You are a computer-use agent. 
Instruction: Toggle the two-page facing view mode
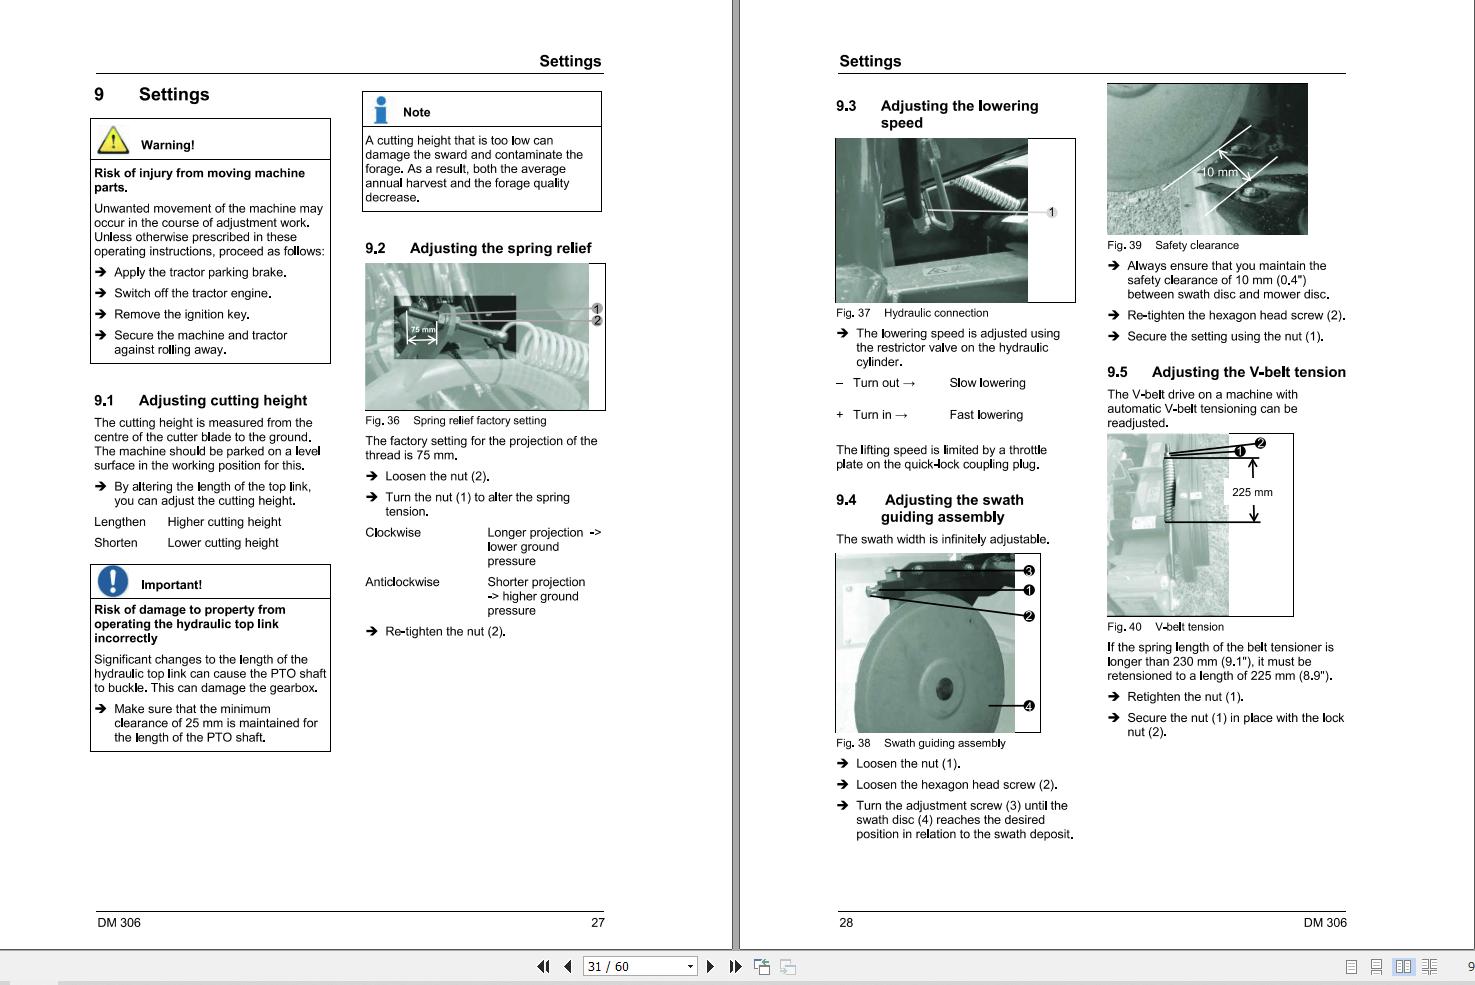pyautogui.click(x=1403, y=966)
